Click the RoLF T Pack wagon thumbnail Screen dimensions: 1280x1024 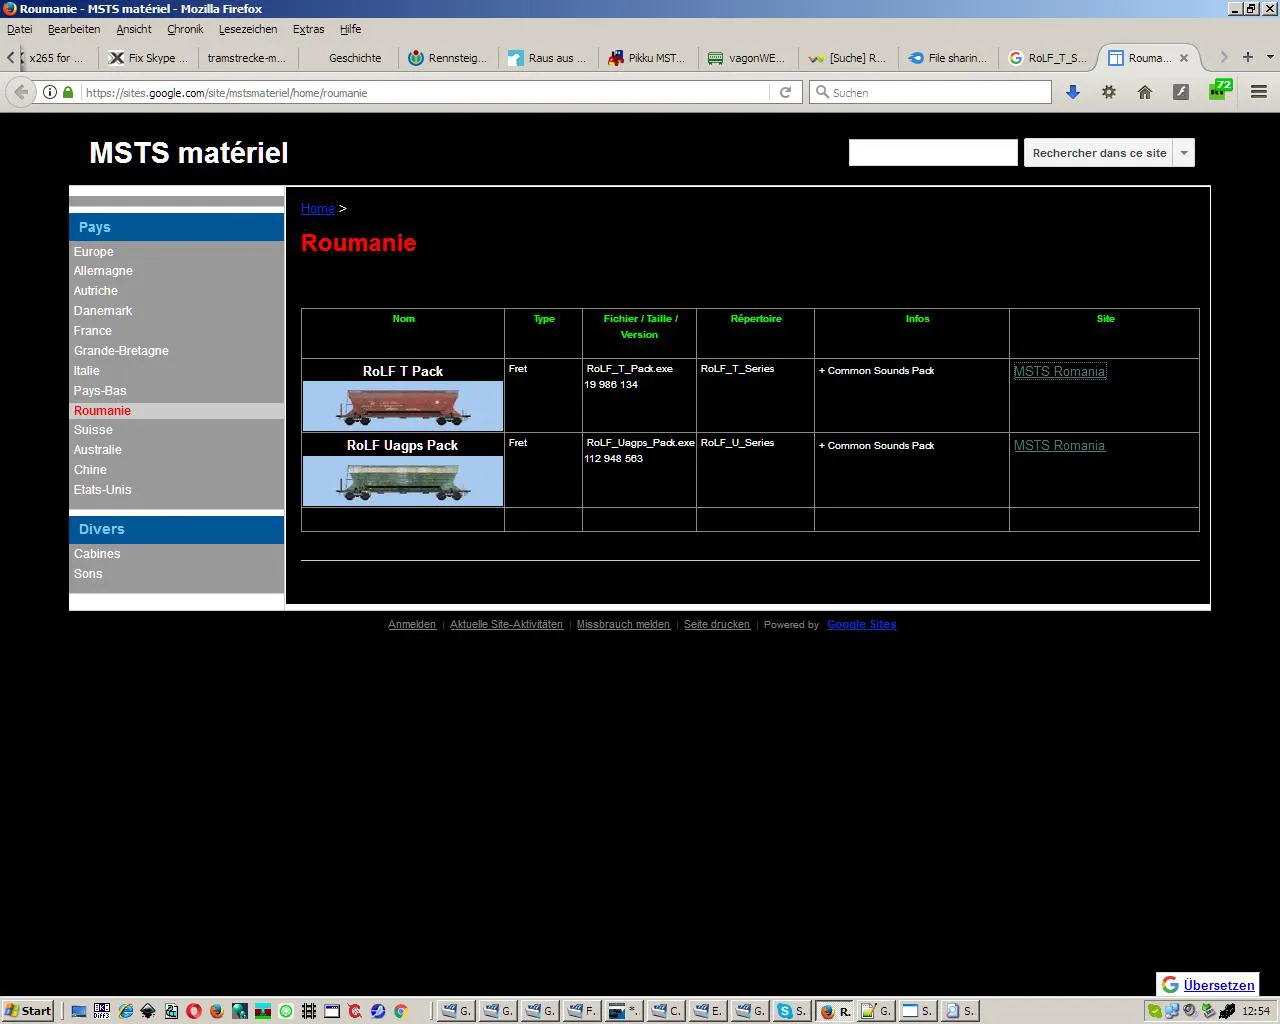point(403,406)
